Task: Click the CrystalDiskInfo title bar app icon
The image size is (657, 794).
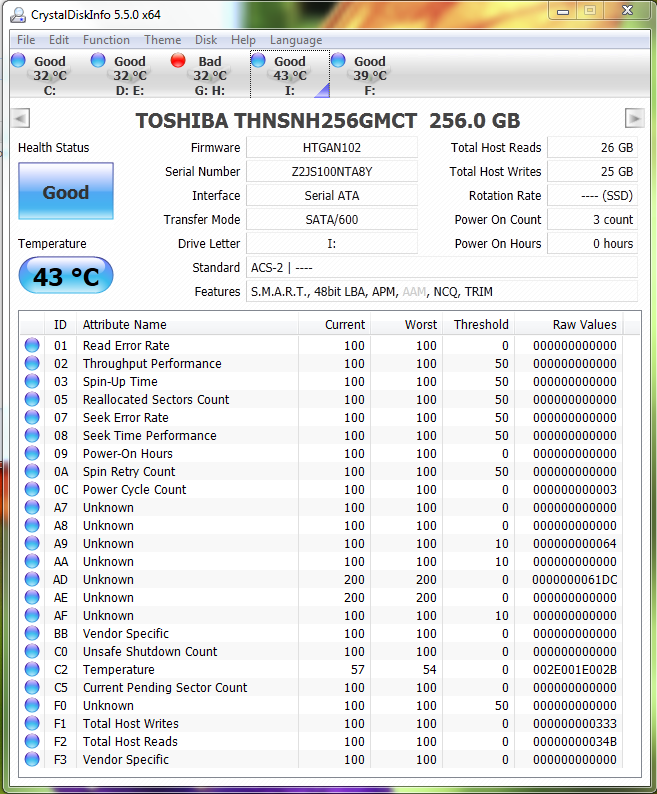Action: 17,14
